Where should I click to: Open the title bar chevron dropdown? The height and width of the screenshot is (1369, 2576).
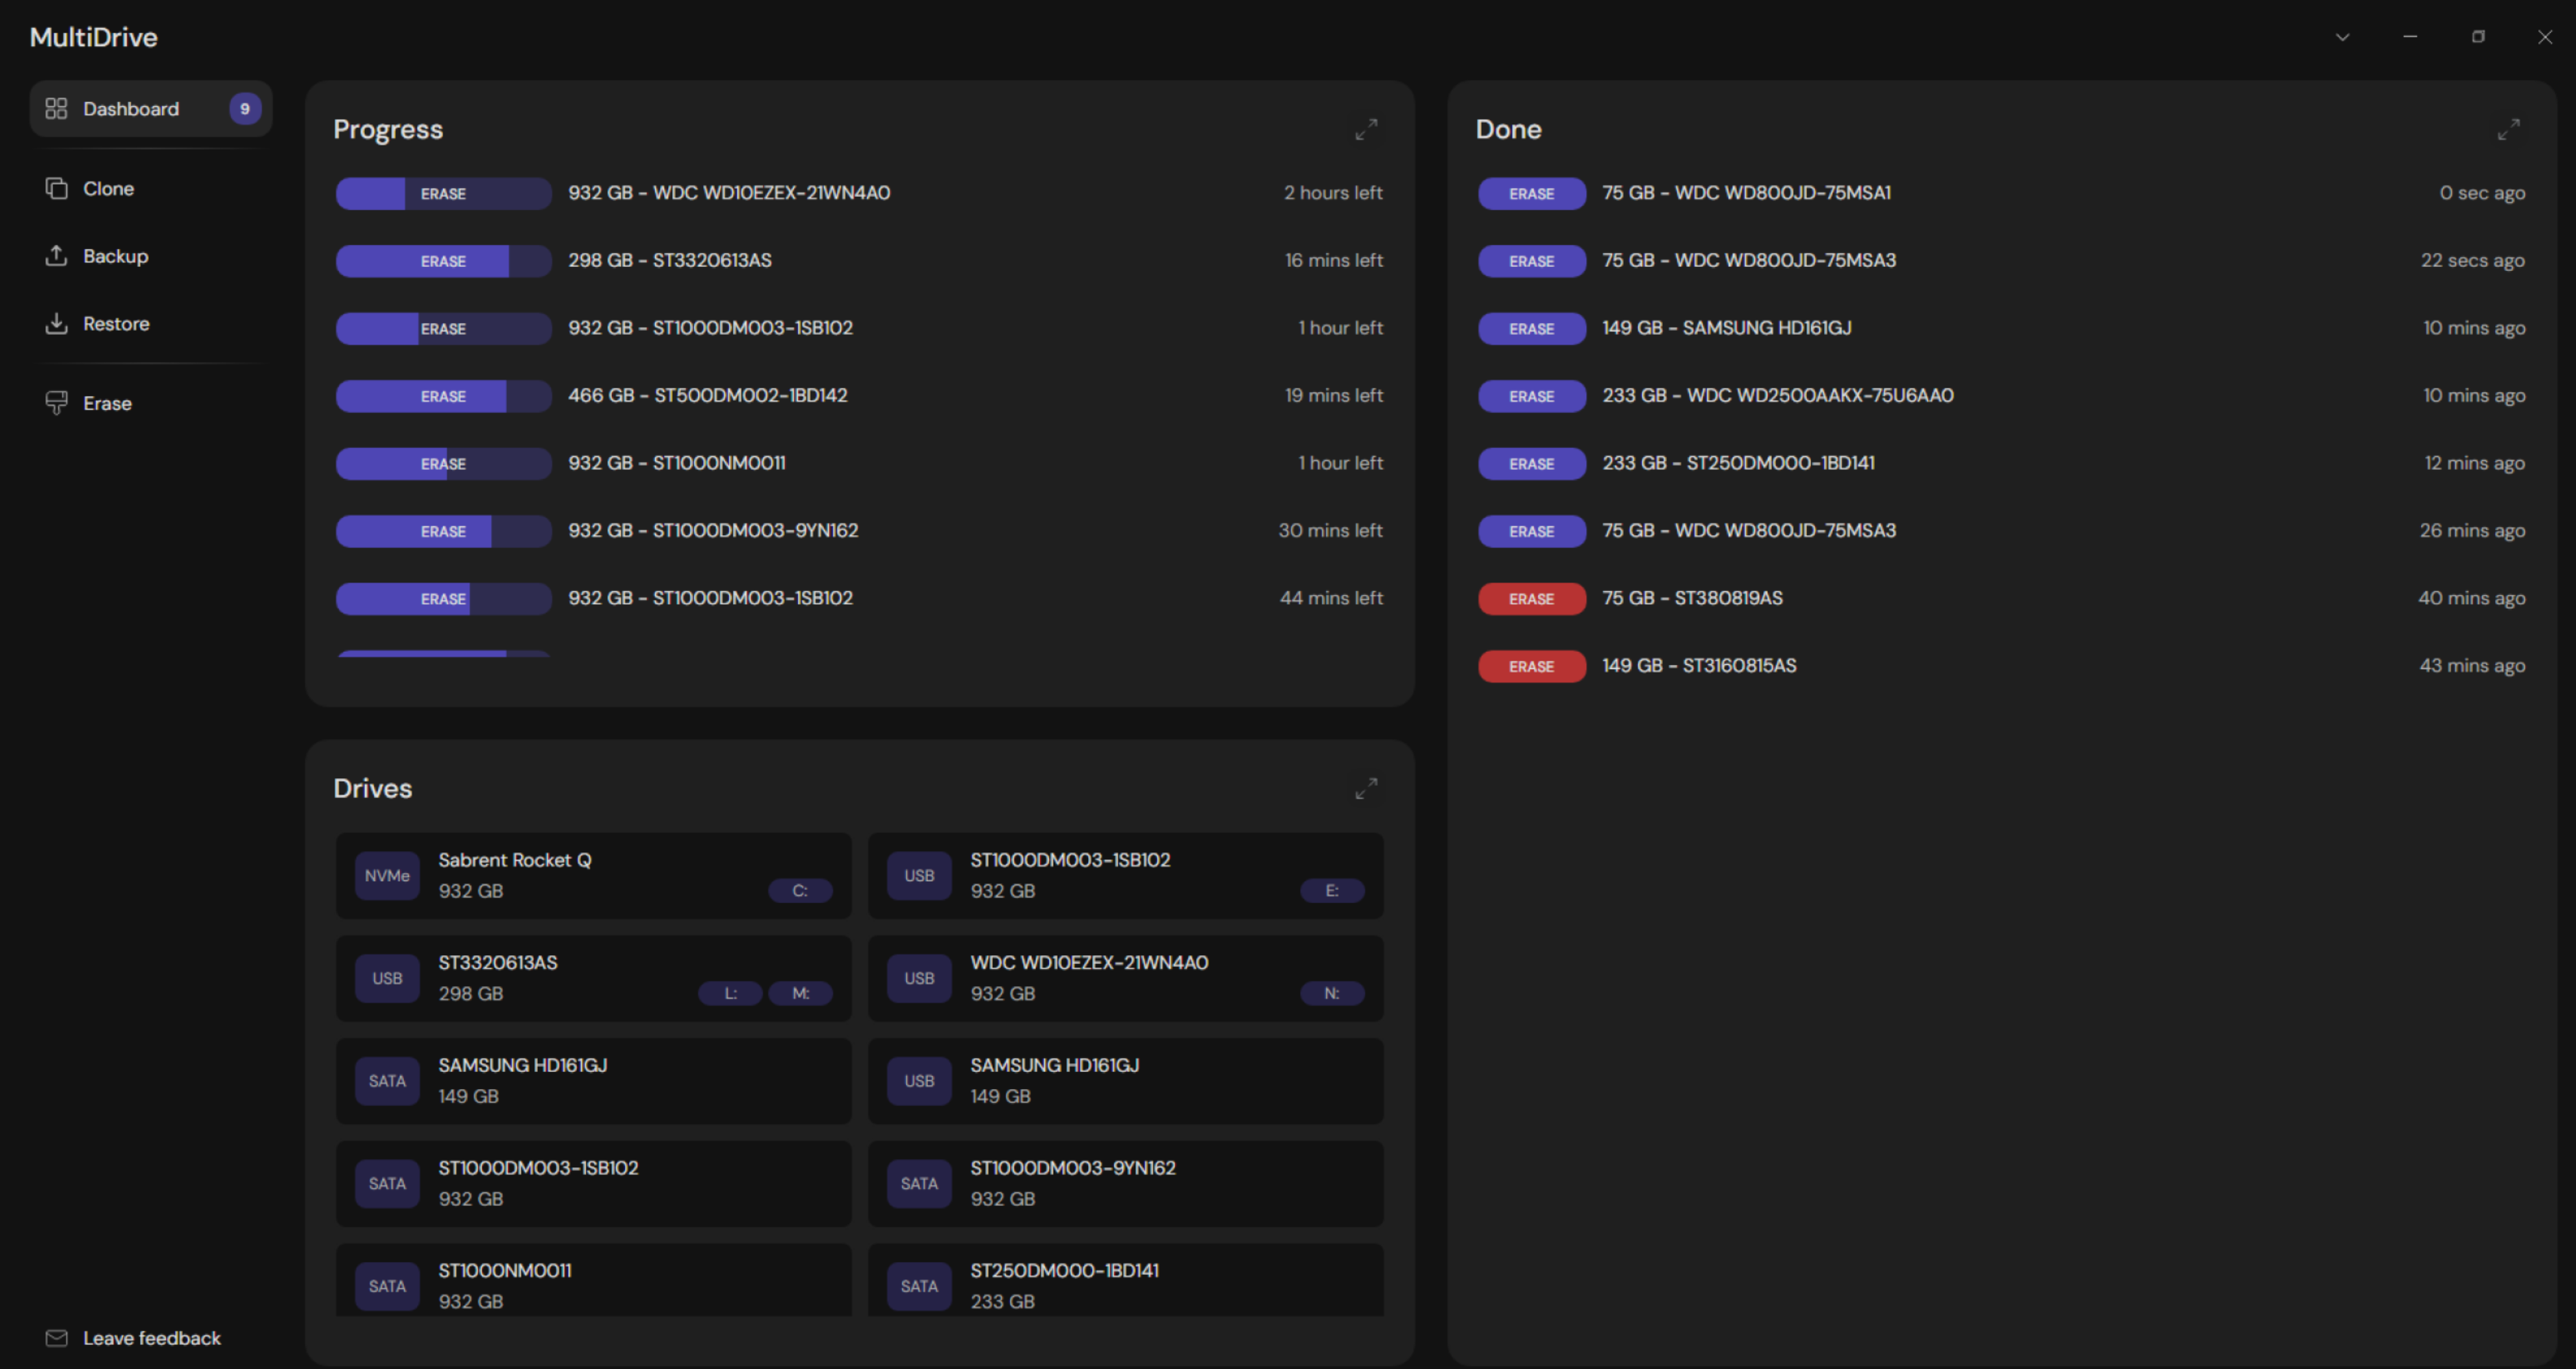[x=2342, y=37]
